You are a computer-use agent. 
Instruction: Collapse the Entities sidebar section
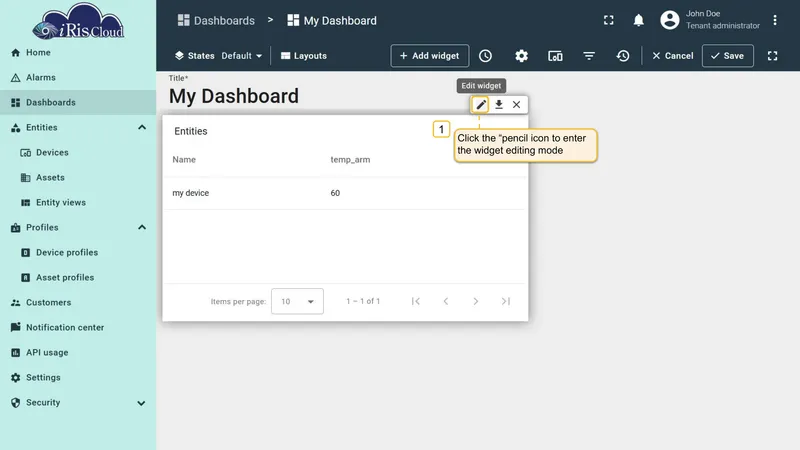[x=142, y=128]
